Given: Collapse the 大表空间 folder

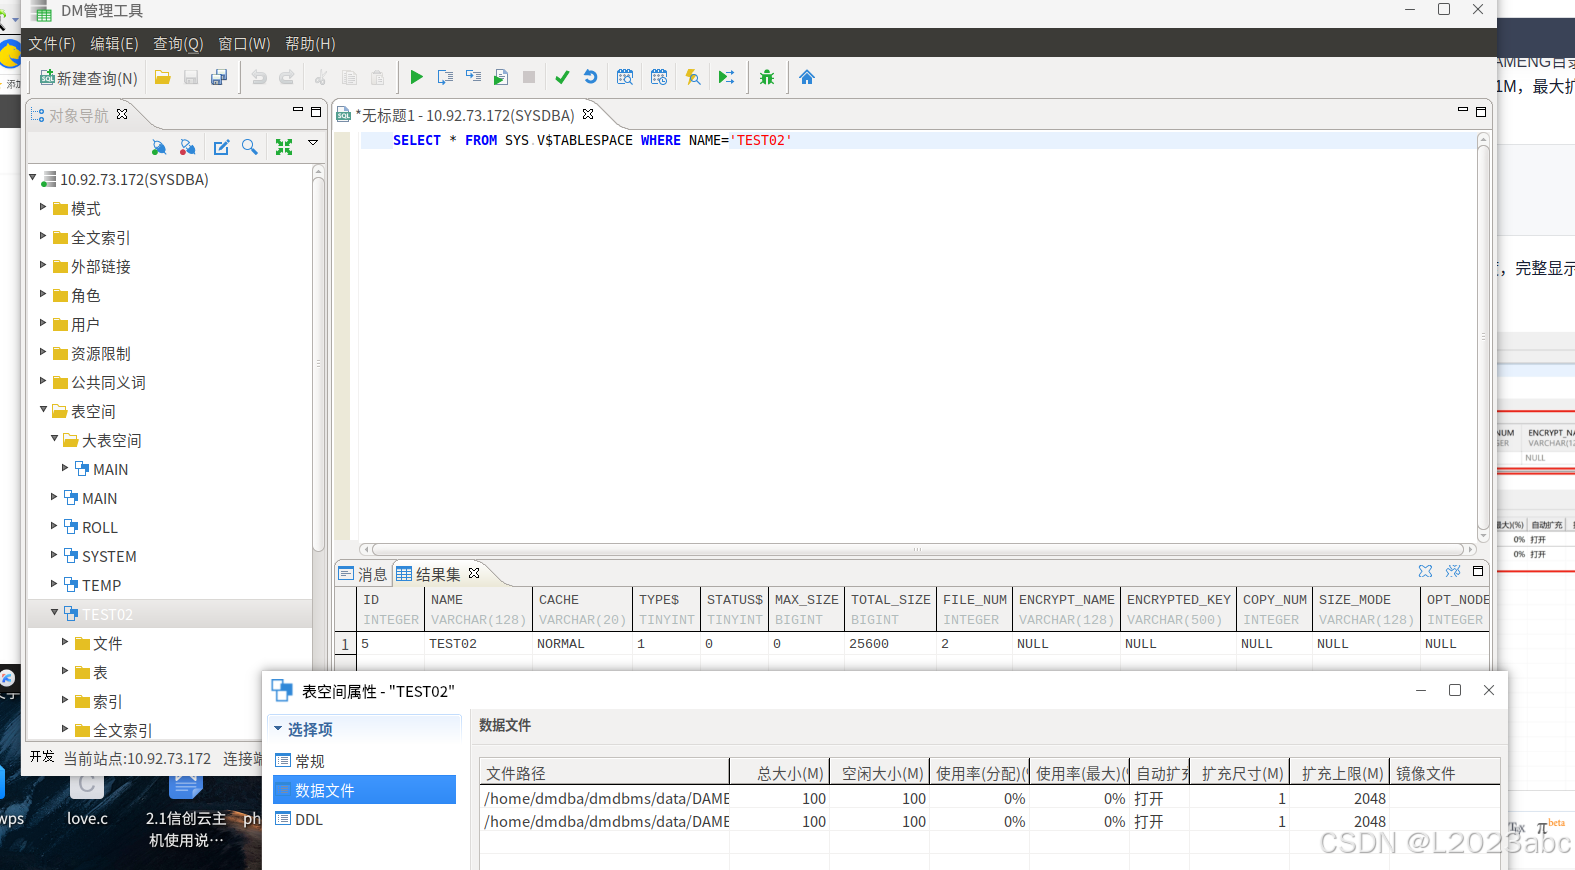Looking at the screenshot, I should coord(54,439).
